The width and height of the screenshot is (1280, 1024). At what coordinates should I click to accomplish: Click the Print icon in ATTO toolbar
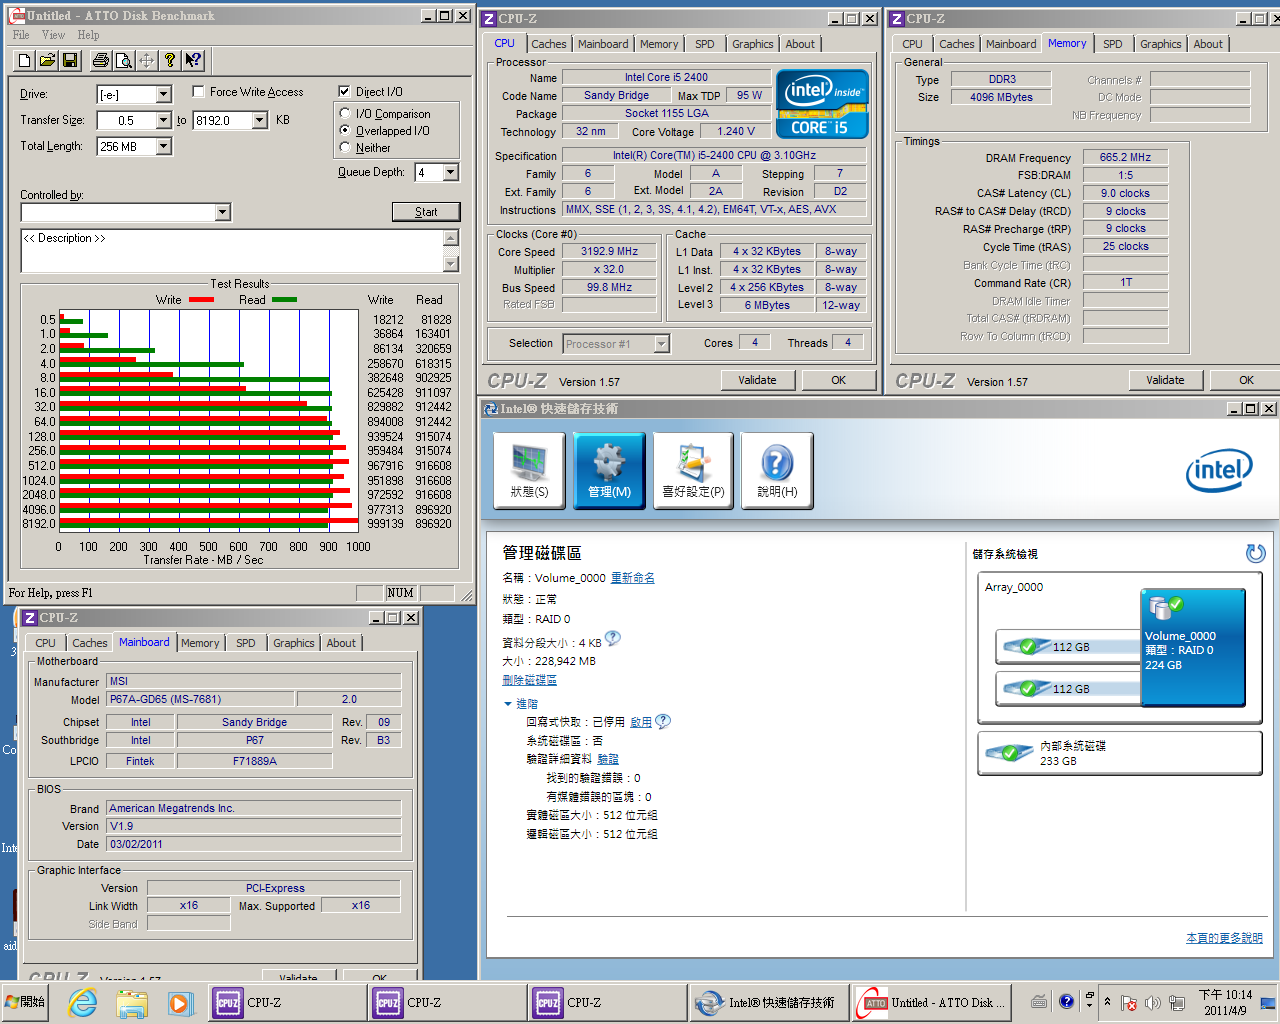(101, 60)
